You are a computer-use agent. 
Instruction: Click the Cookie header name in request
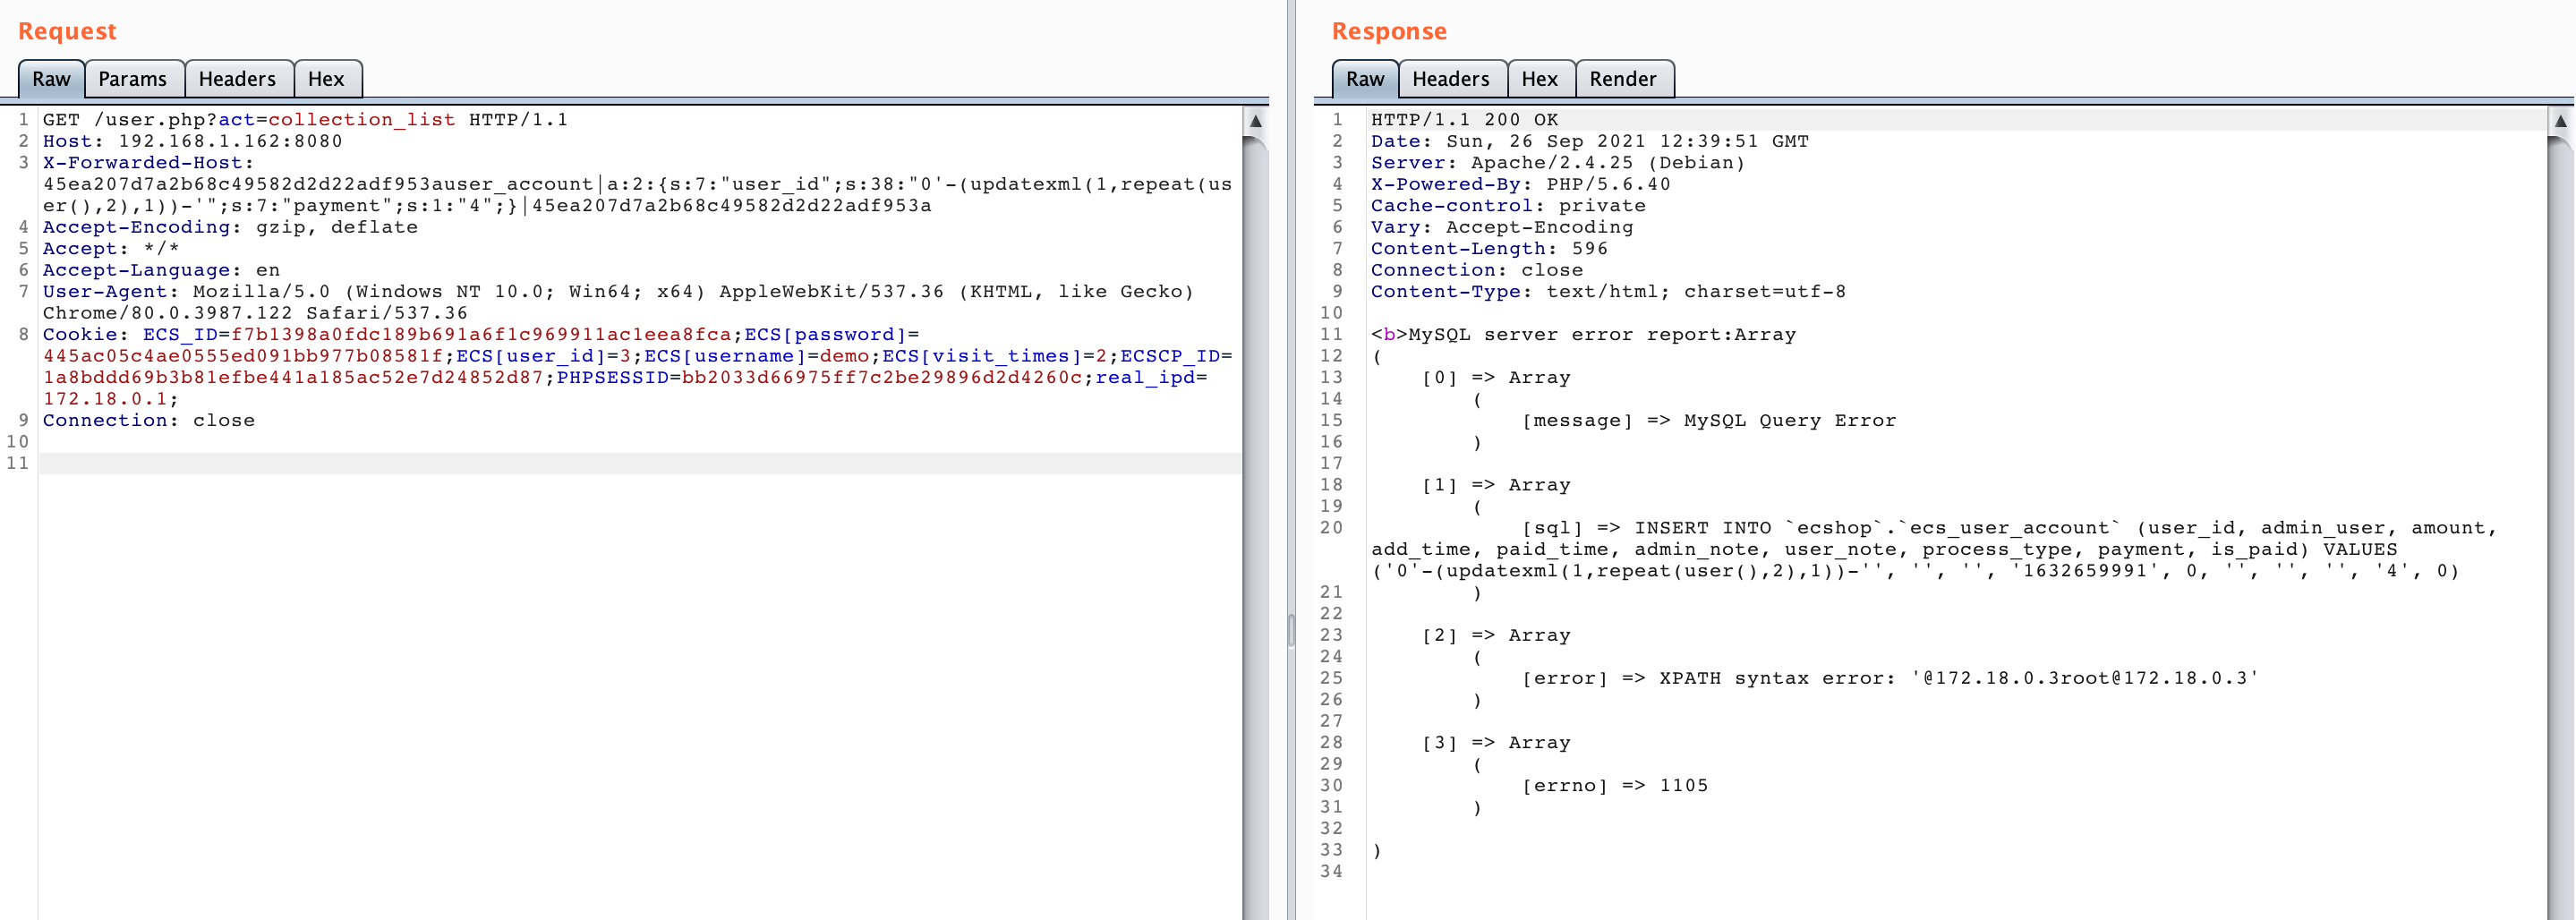click(85, 335)
